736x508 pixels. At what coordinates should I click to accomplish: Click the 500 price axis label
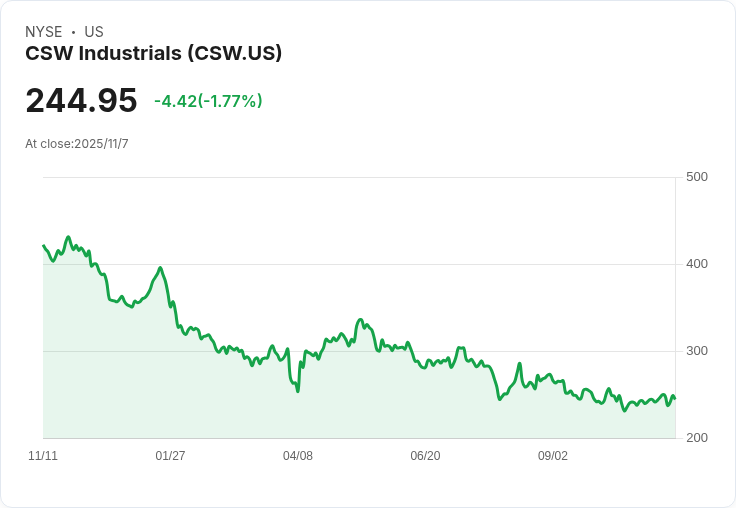[697, 177]
